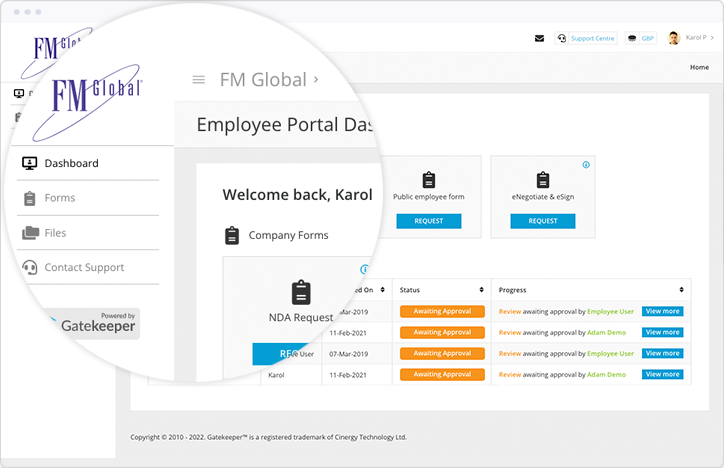This screenshot has height=468, width=724.
Task: Open the GBP currency selector
Action: [x=641, y=38]
